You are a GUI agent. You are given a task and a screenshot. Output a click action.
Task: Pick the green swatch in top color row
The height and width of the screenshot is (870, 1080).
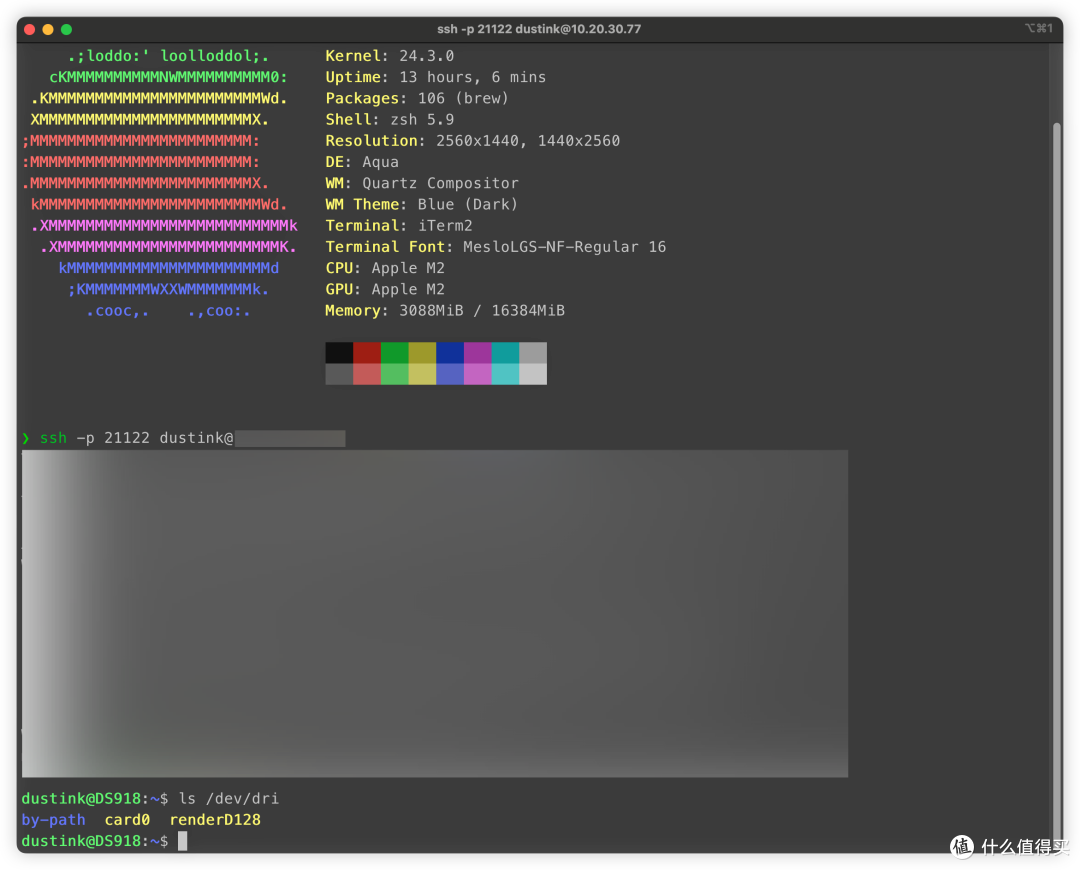pos(395,353)
